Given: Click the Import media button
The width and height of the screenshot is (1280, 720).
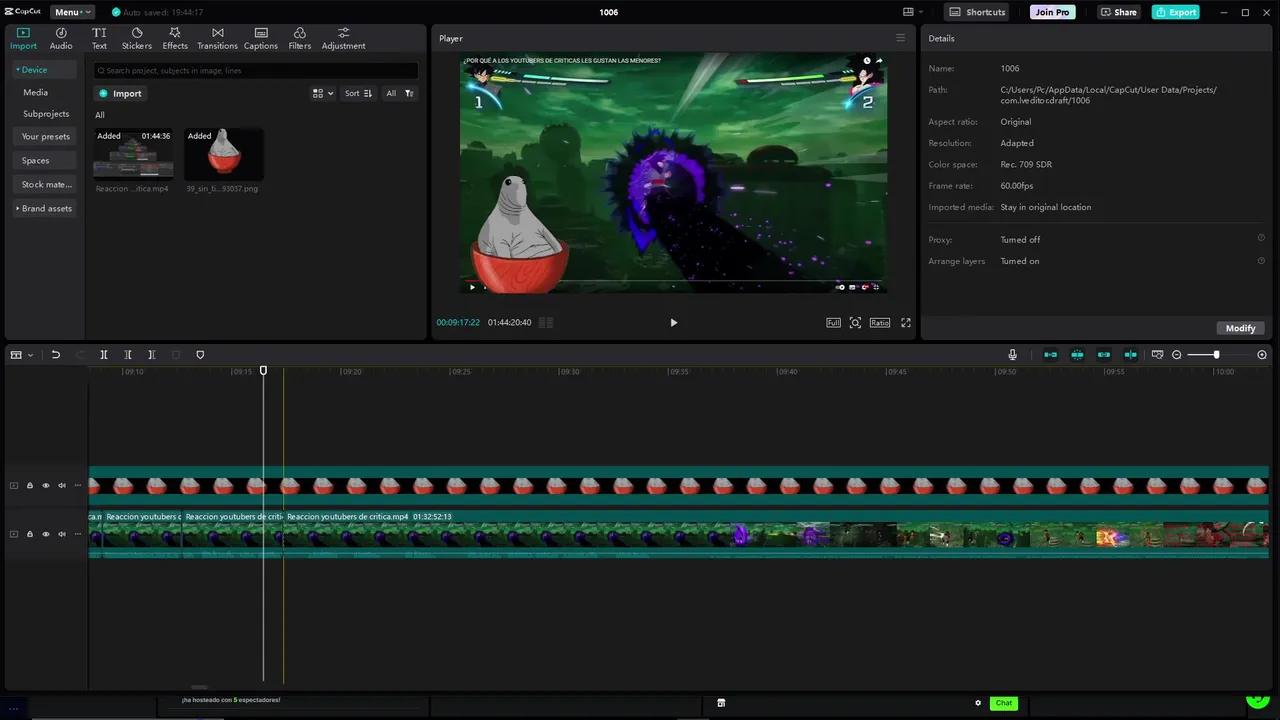Looking at the screenshot, I should click(x=121, y=93).
